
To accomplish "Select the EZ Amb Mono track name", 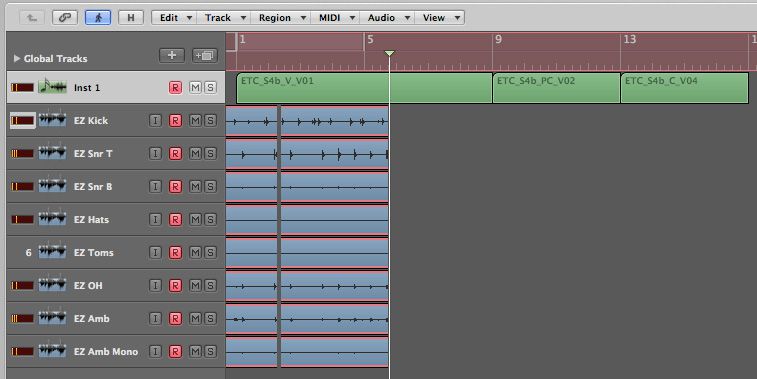I will (106, 351).
